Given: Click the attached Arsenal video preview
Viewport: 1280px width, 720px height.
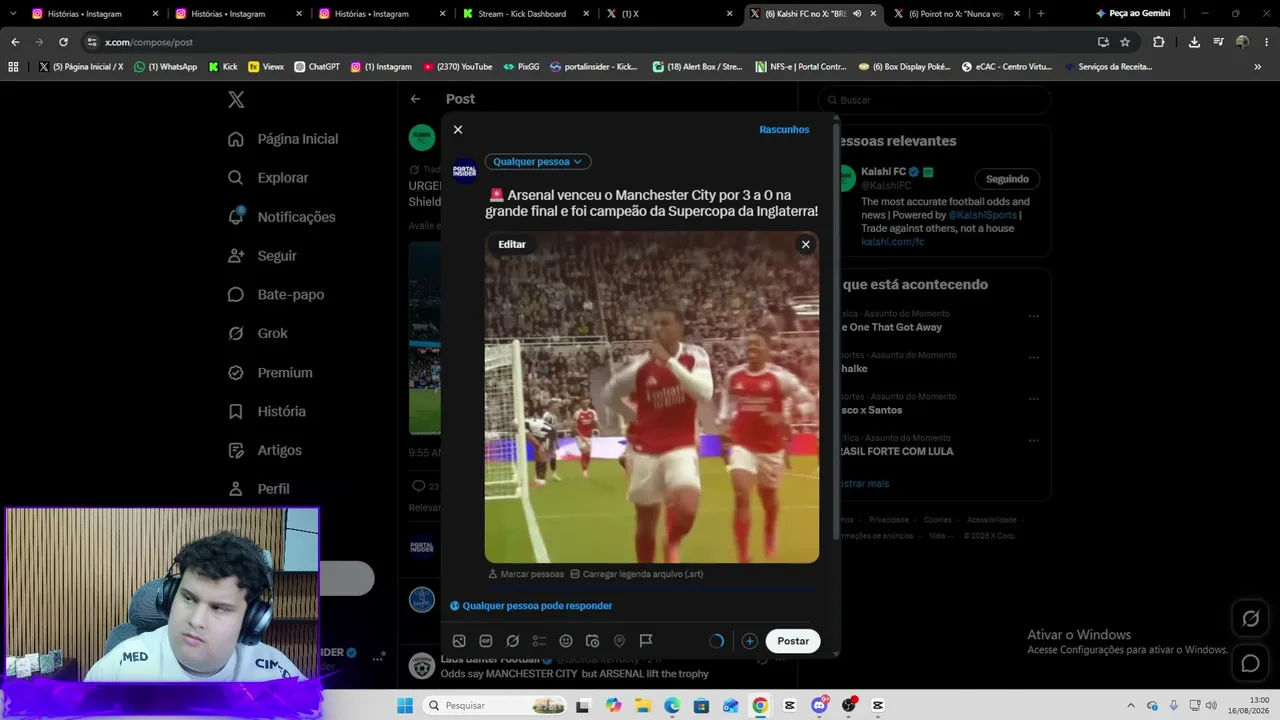Looking at the screenshot, I should pyautogui.click(x=652, y=398).
